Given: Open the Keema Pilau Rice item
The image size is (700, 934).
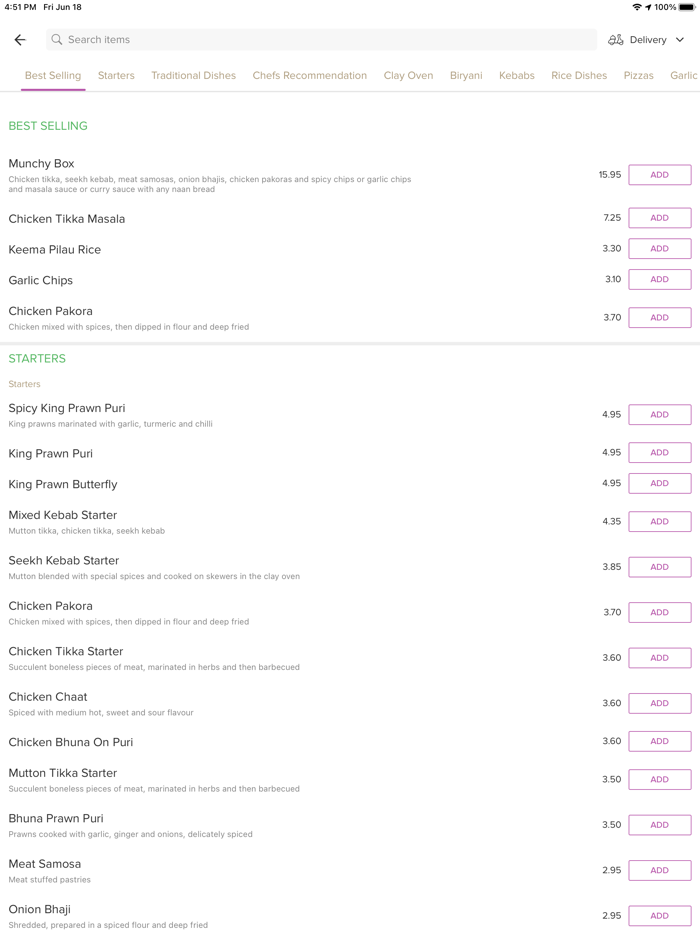Looking at the screenshot, I should pos(55,250).
